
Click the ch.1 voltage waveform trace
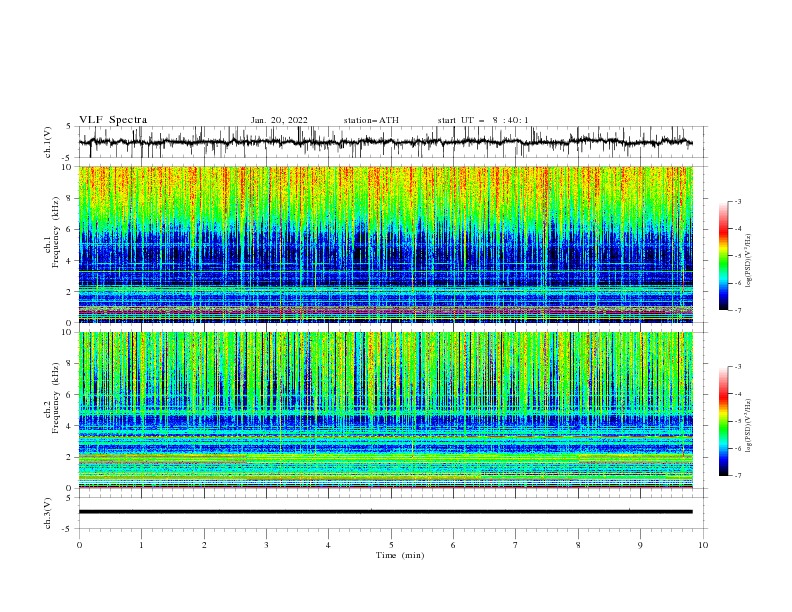click(385, 142)
